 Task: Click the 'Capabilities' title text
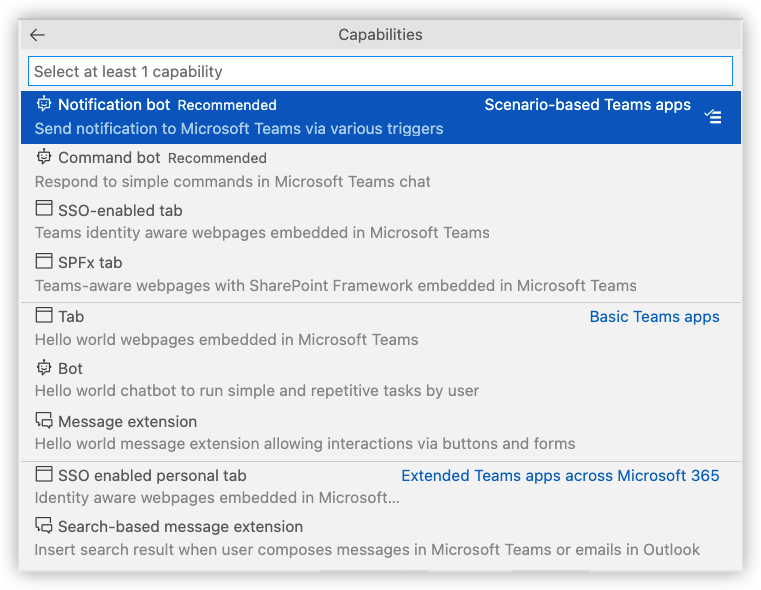[380, 35]
